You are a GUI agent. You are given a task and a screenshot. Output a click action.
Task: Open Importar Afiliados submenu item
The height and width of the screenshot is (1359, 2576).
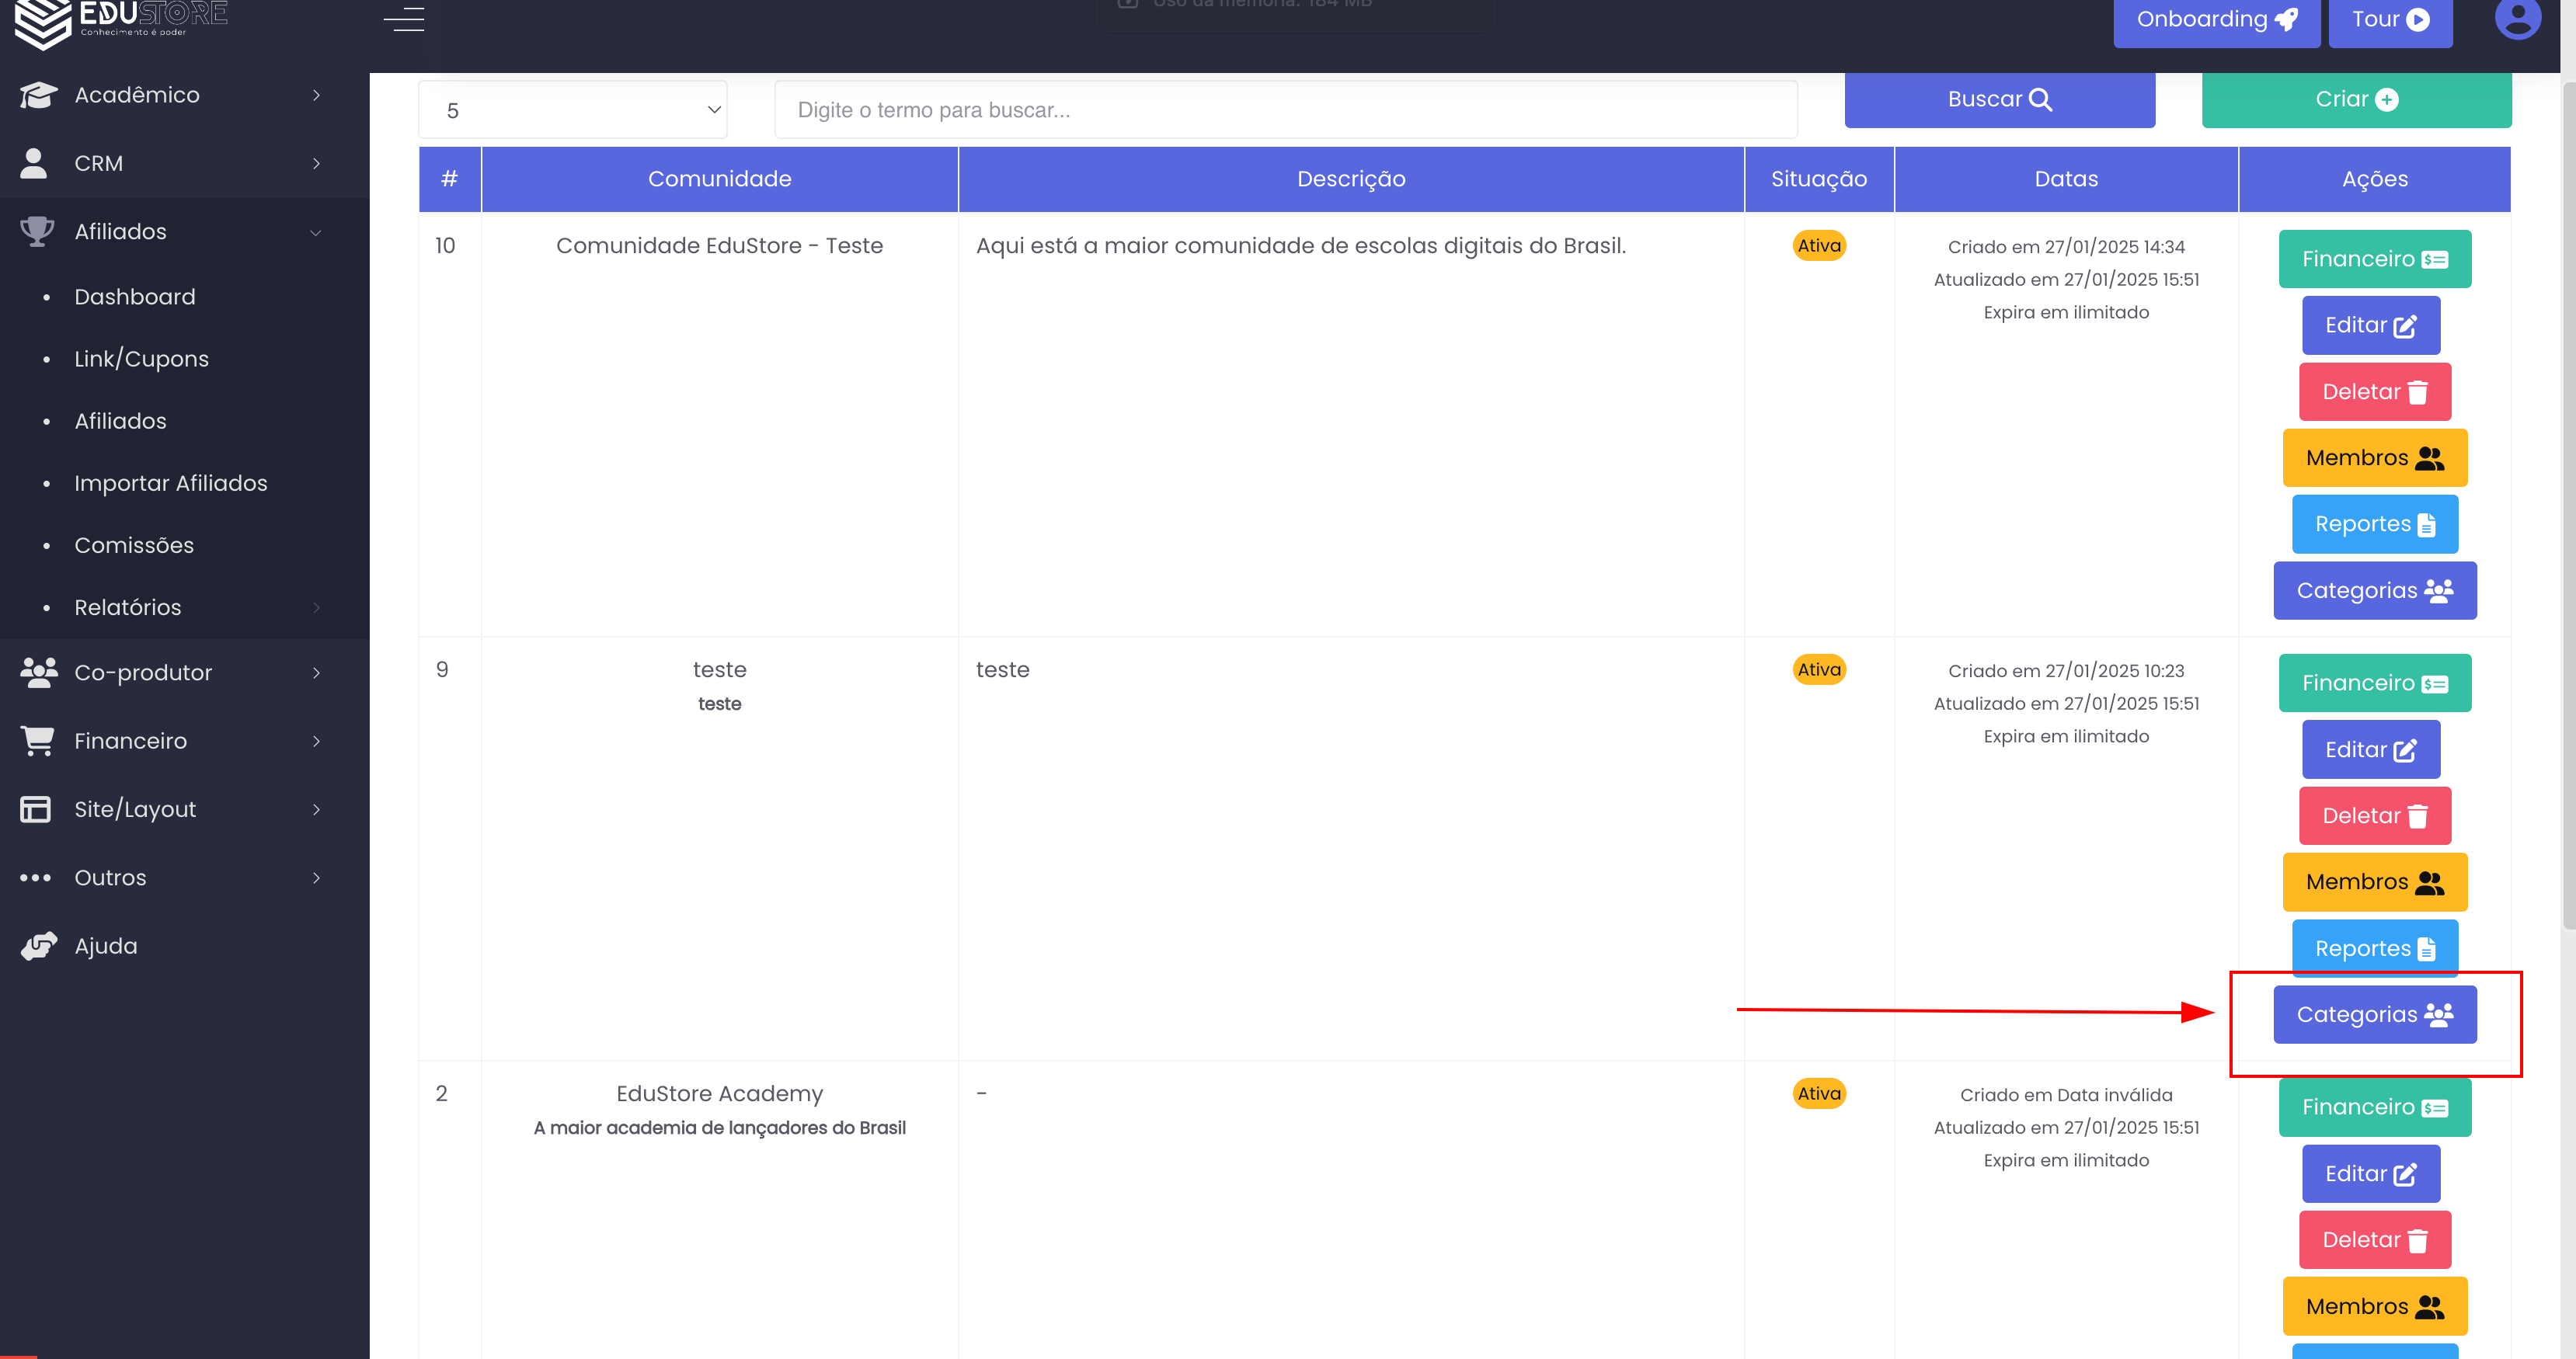point(171,483)
